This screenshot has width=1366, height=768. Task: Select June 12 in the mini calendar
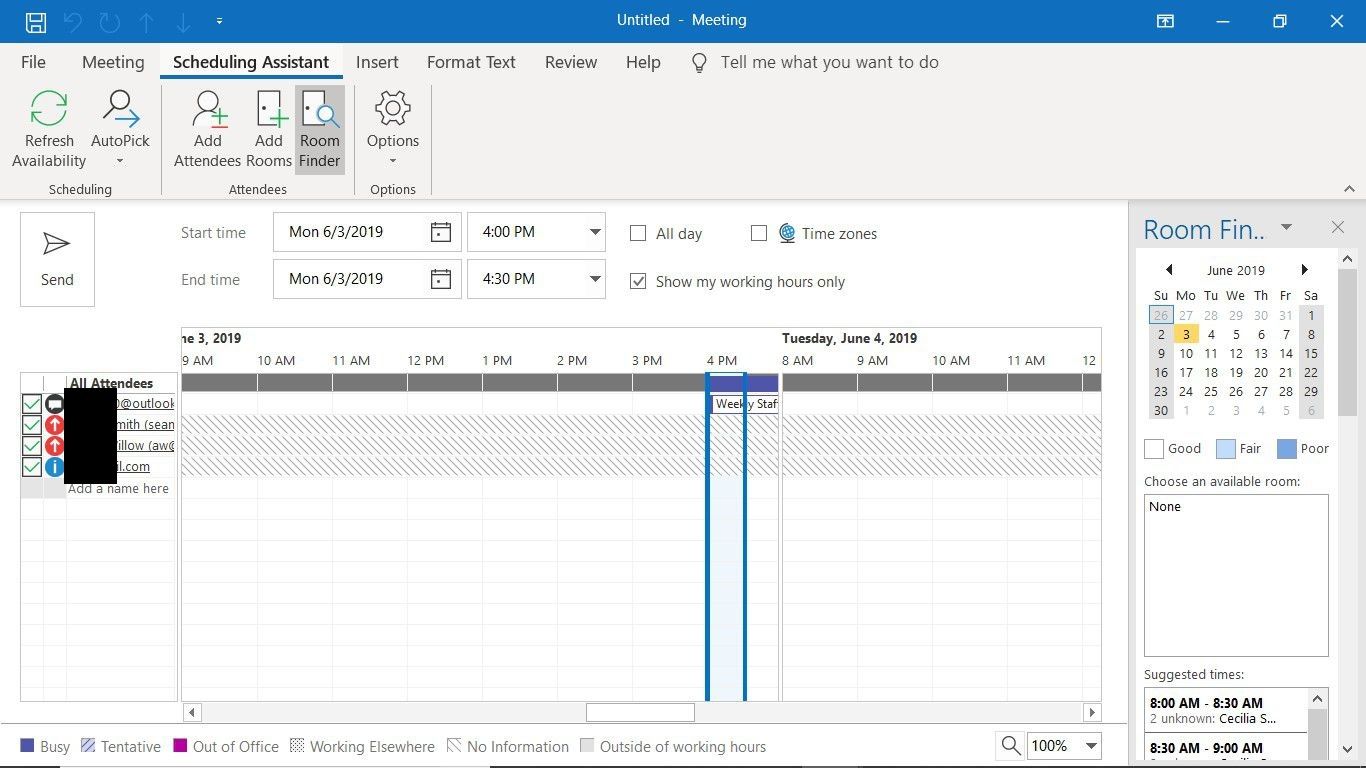click(1236, 353)
